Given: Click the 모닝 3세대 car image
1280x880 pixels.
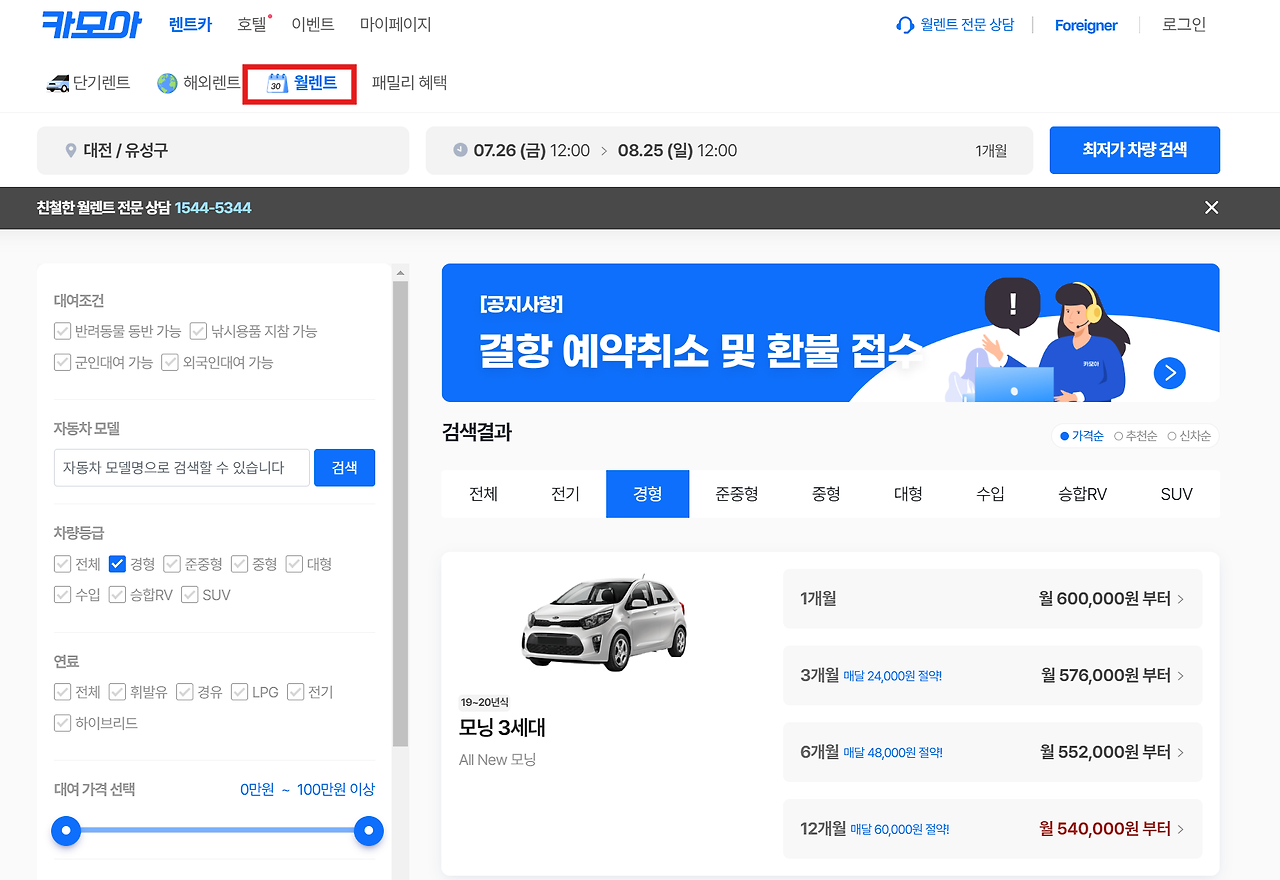Looking at the screenshot, I should click(x=604, y=622).
